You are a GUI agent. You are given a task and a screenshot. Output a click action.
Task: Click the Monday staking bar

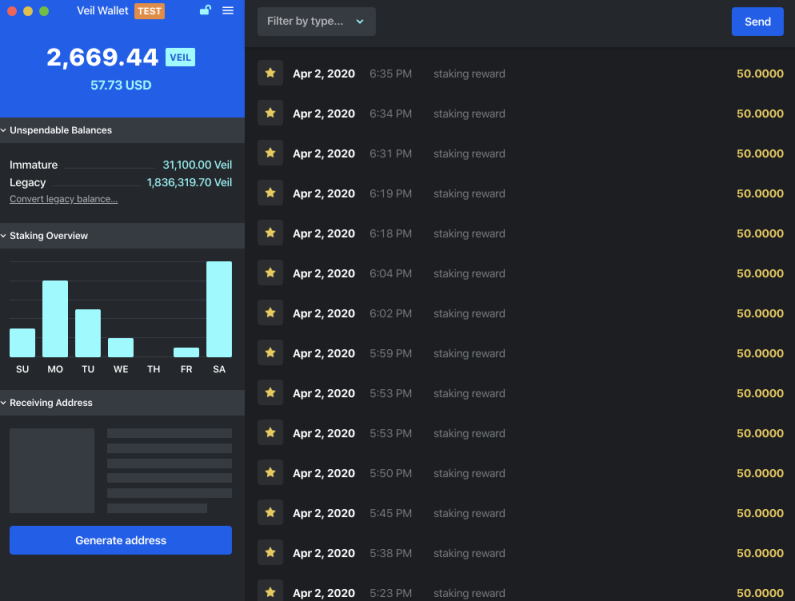pyautogui.click(x=55, y=319)
